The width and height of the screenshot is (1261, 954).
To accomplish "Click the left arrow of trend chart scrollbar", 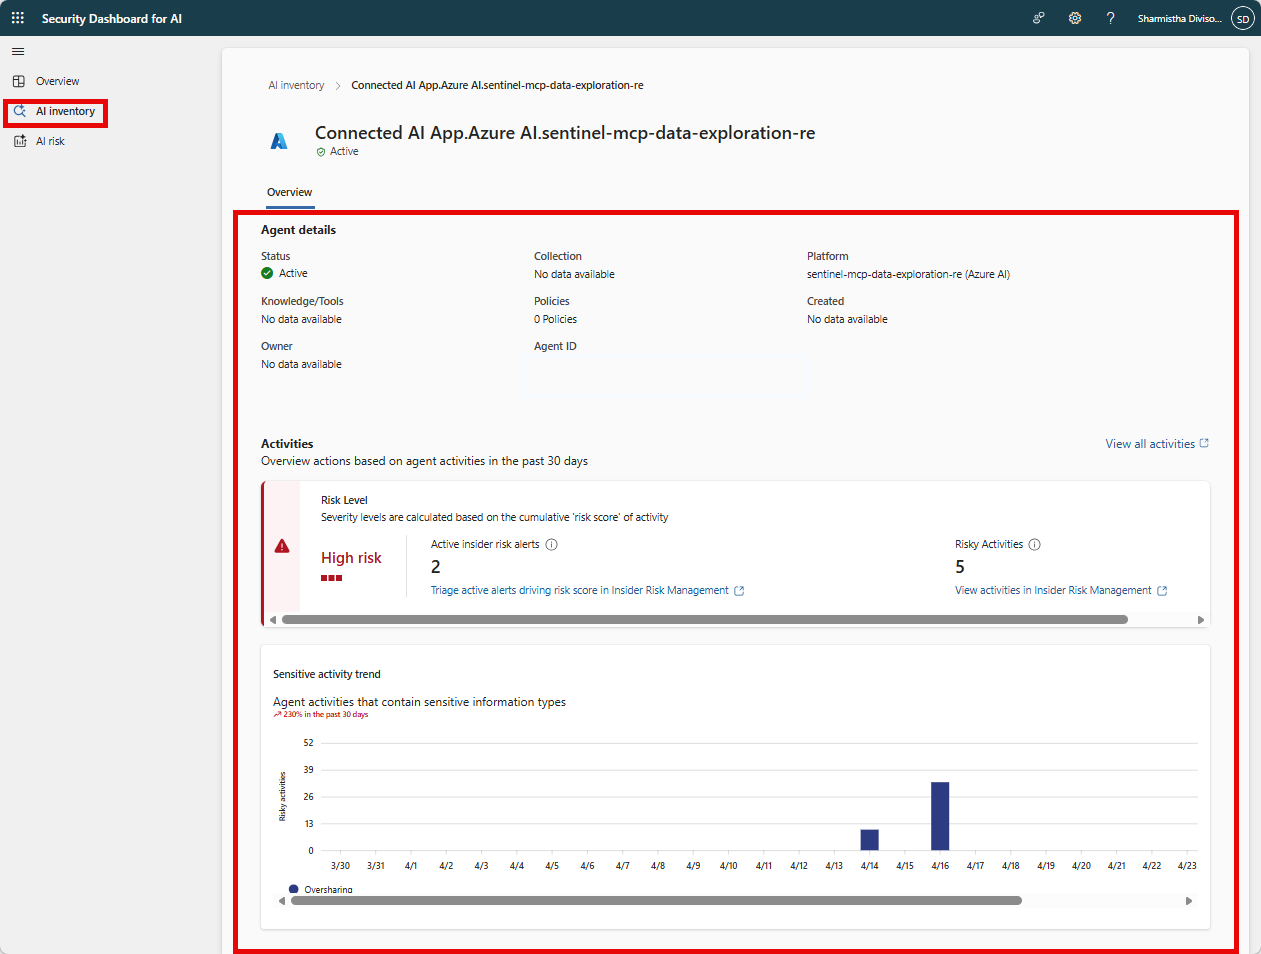I will 282,901.
